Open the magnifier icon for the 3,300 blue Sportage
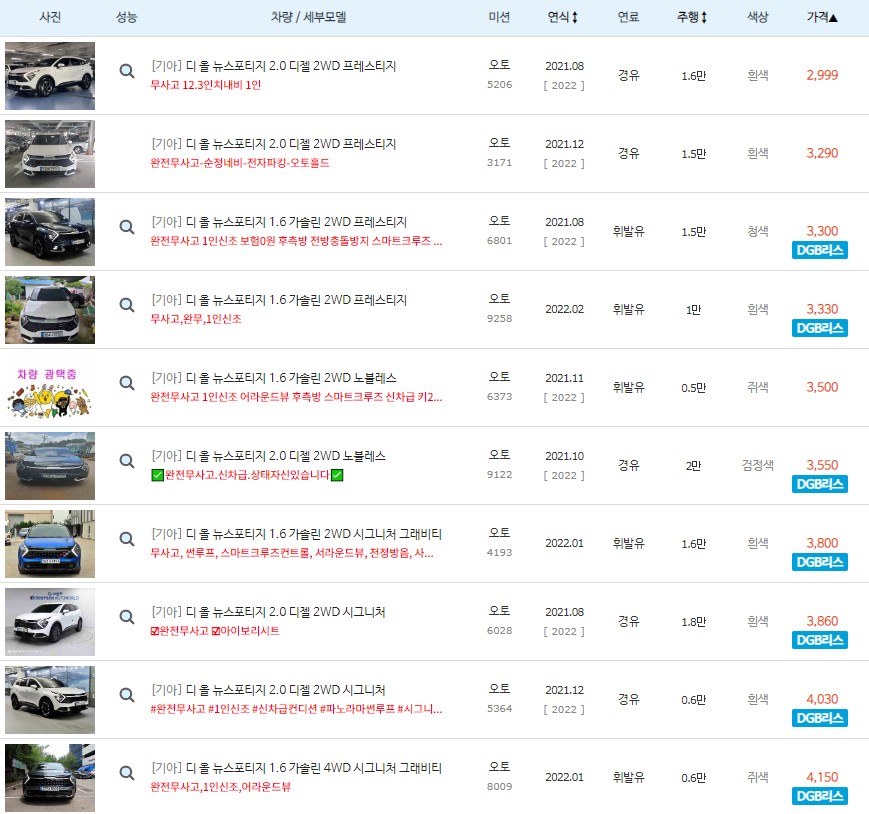This screenshot has height=814, width=869. coord(127,227)
